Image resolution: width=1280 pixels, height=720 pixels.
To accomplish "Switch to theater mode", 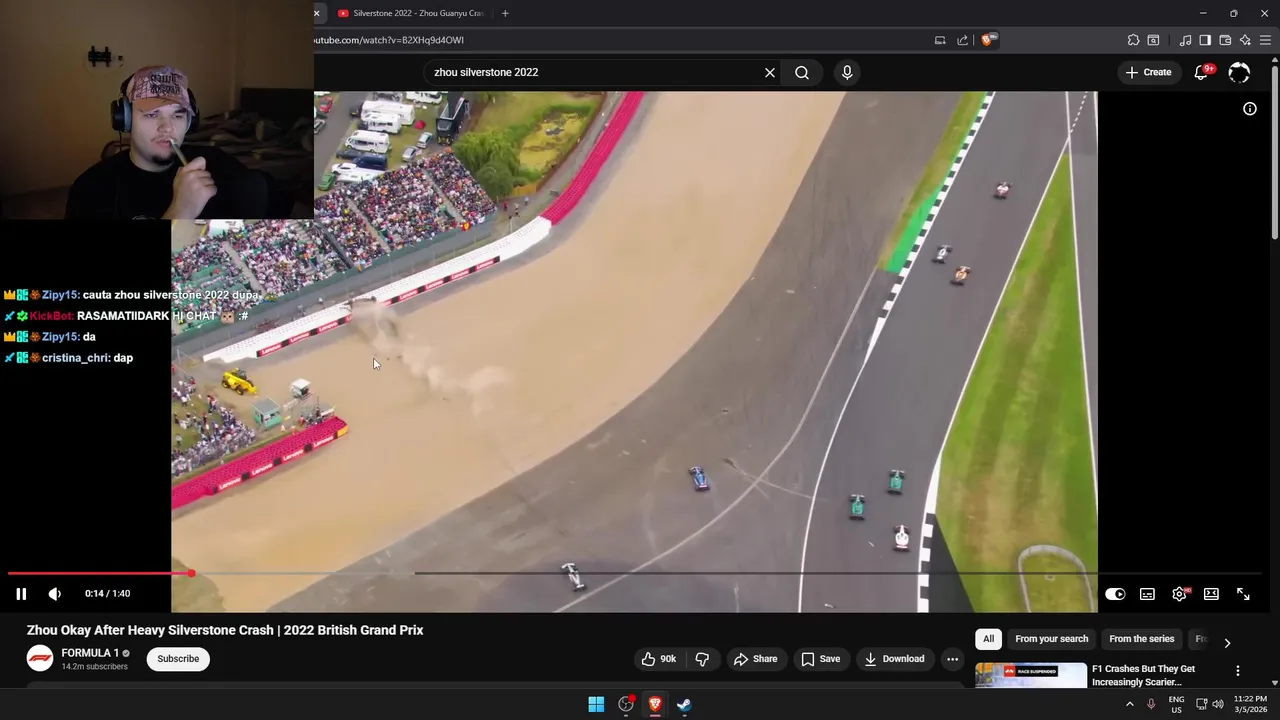I will point(1211,594).
